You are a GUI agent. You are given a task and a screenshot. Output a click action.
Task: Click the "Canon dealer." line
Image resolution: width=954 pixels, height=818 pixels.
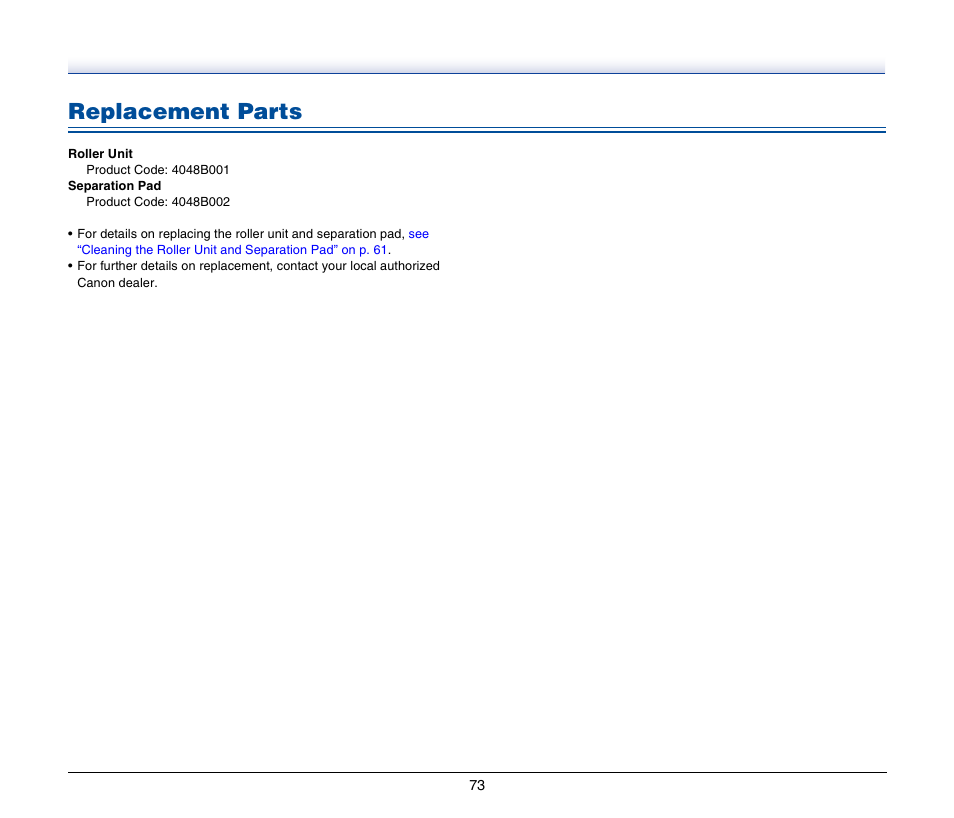point(117,283)
